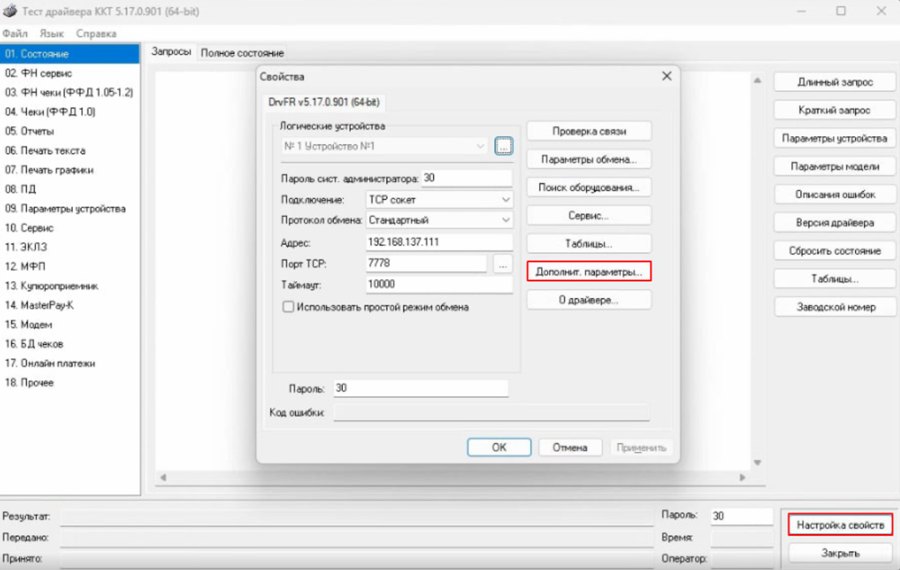Click the Таймаут field 10000
The width and height of the screenshot is (900, 570).
(439, 284)
